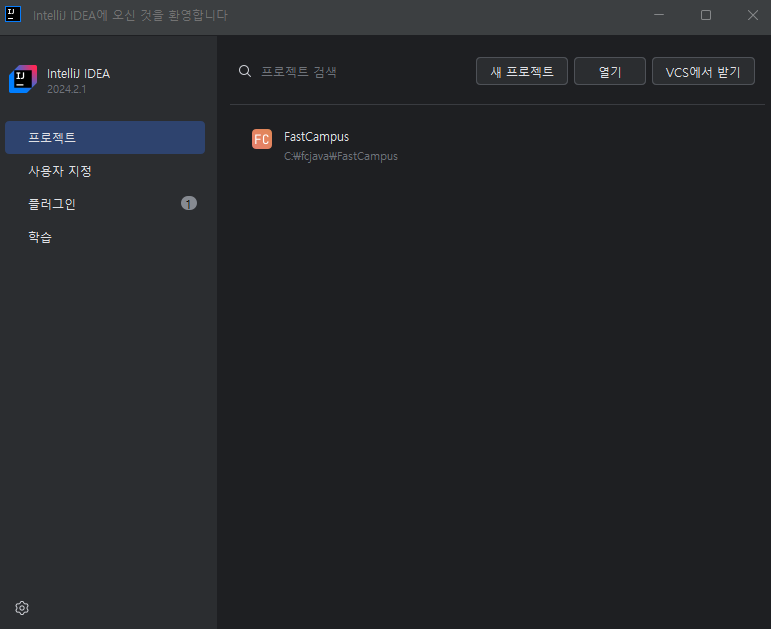Create a project with 새 프로젝트 button
Image resolution: width=771 pixels, height=629 pixels.
click(522, 71)
